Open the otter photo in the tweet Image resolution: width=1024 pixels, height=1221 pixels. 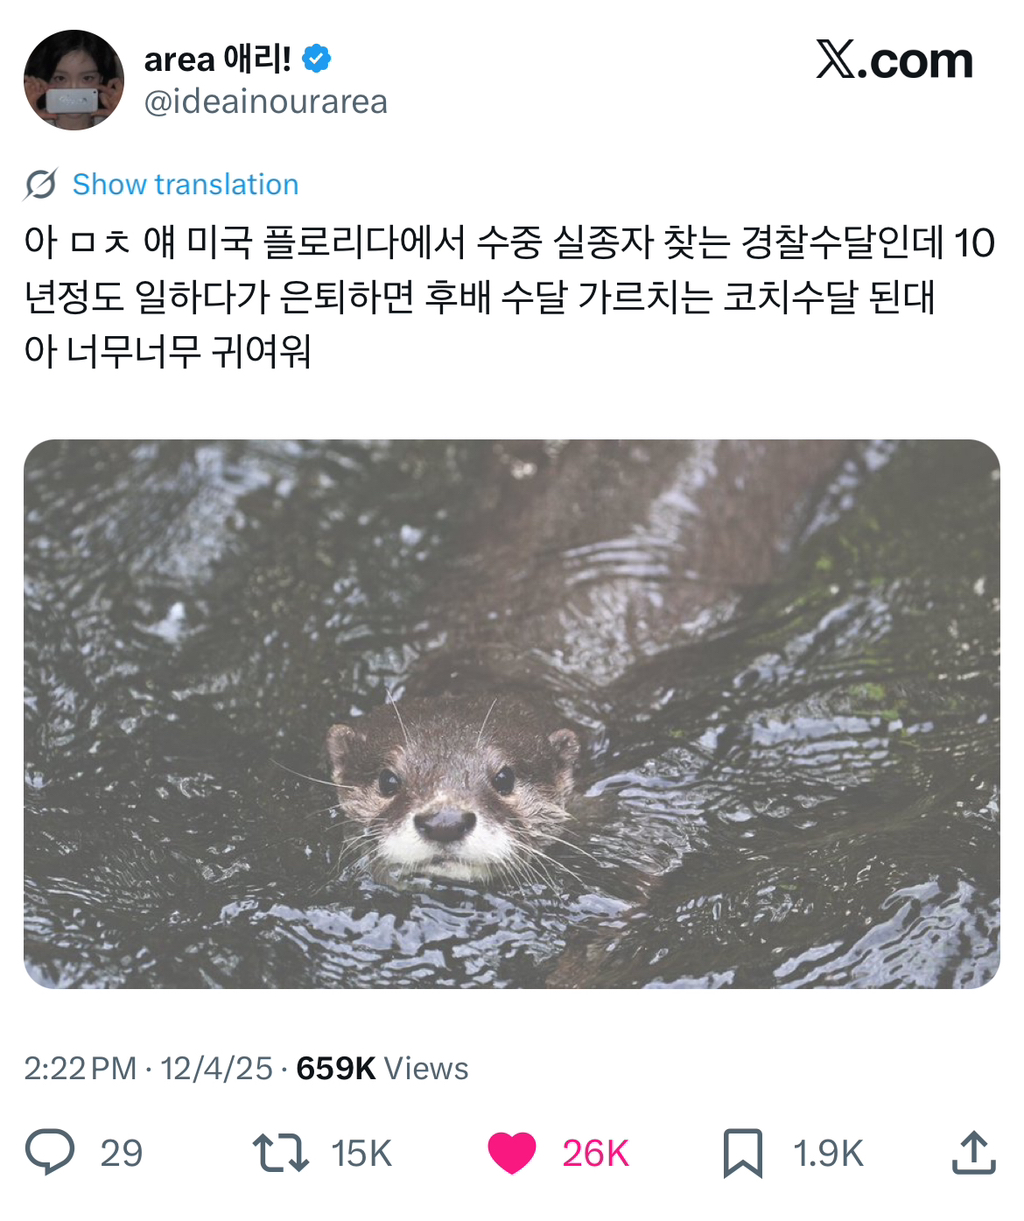(x=511, y=713)
